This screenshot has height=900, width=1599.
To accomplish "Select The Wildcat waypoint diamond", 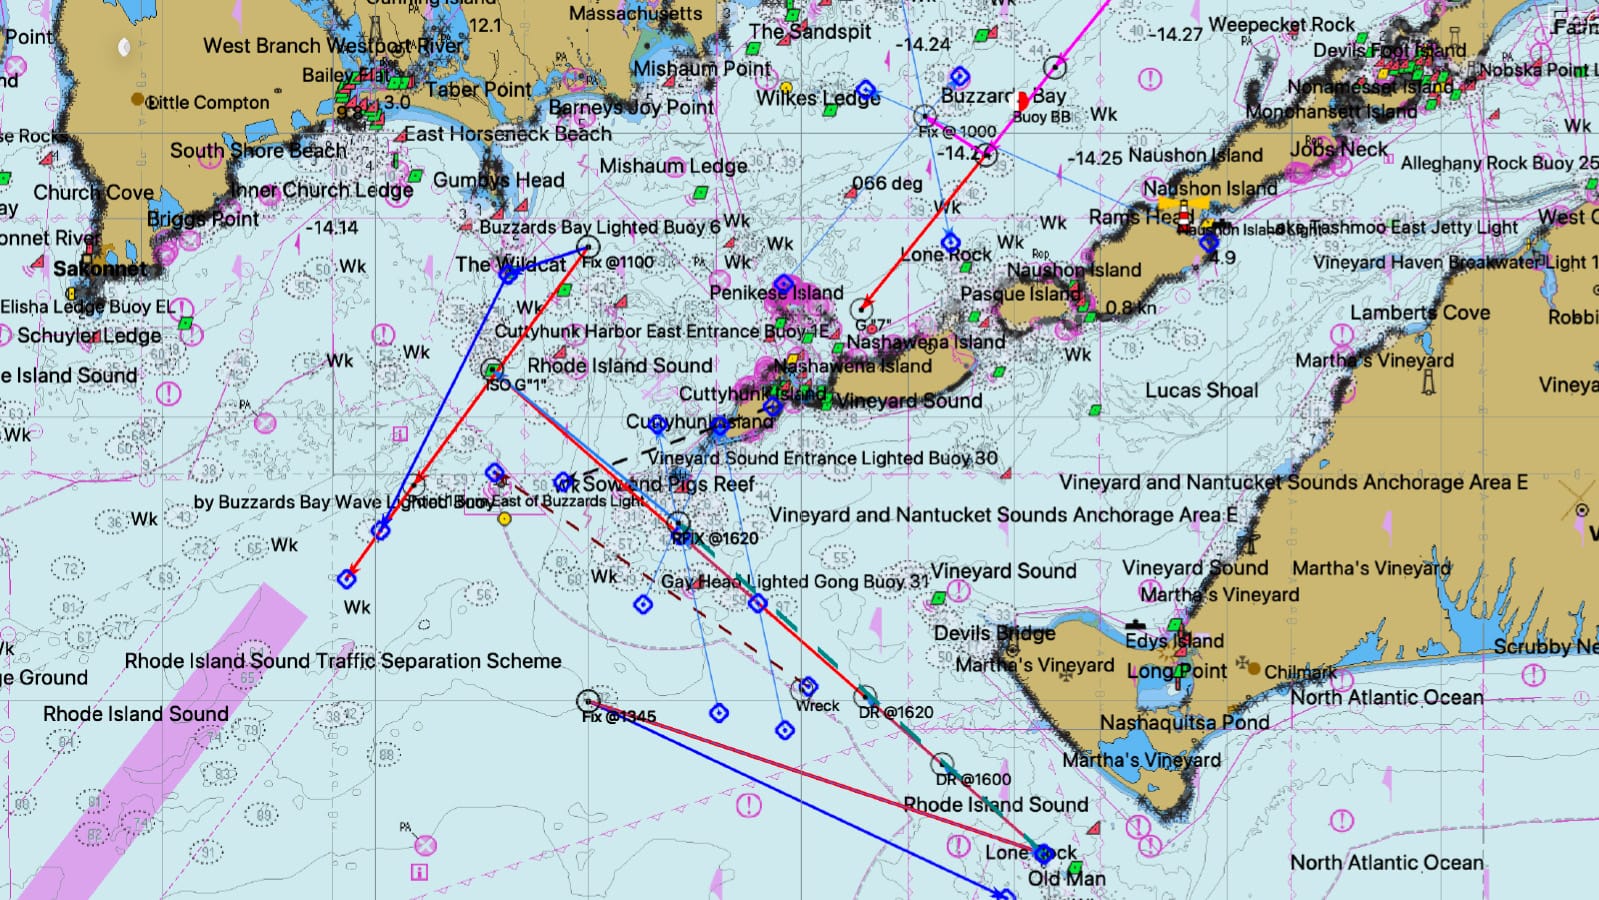I will point(508,273).
